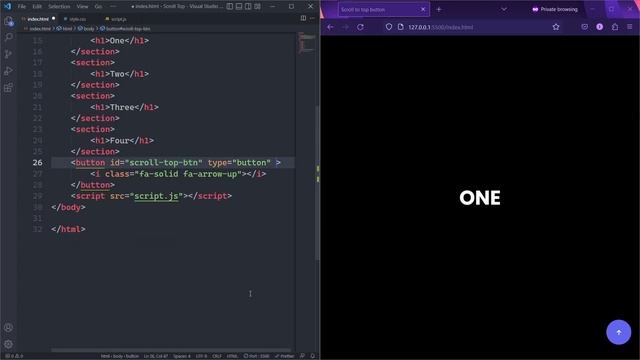Open the Manage gear in VS Code
Viewport: 640px width, 360px height.
click(x=8, y=344)
